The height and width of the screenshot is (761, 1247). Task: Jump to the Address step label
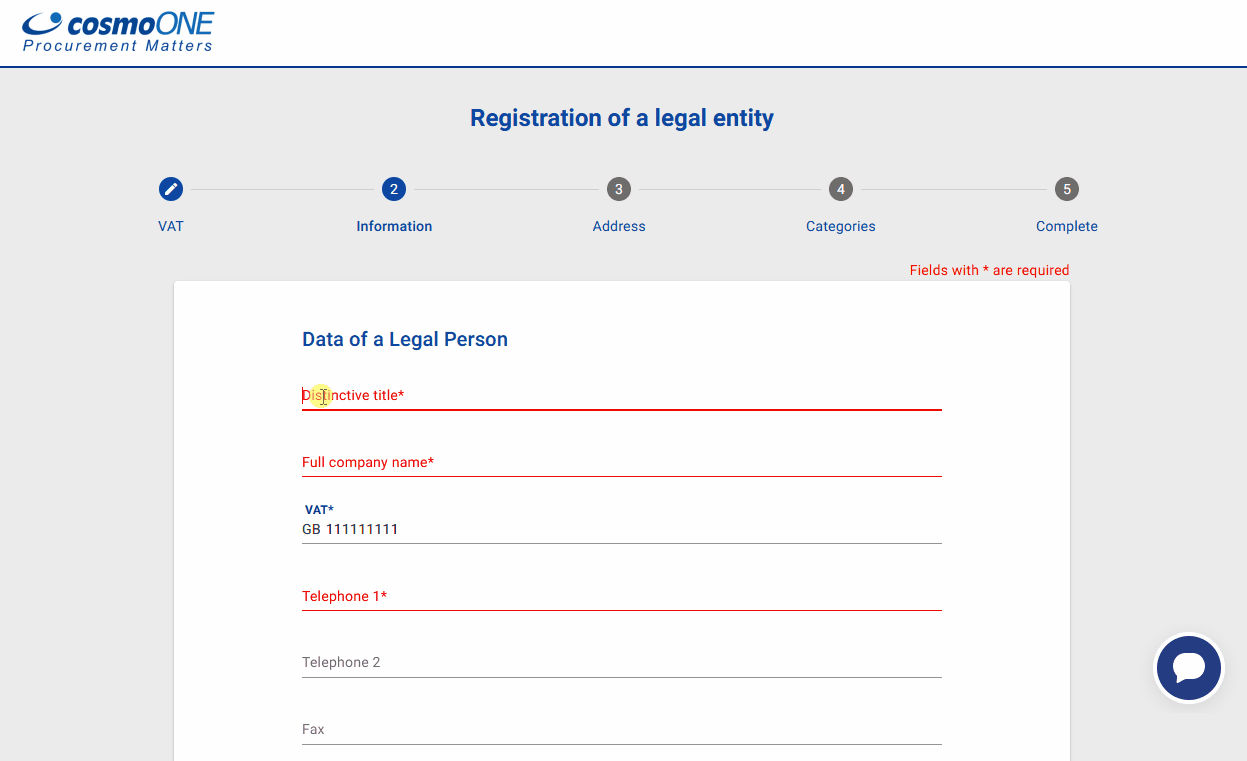coord(619,226)
